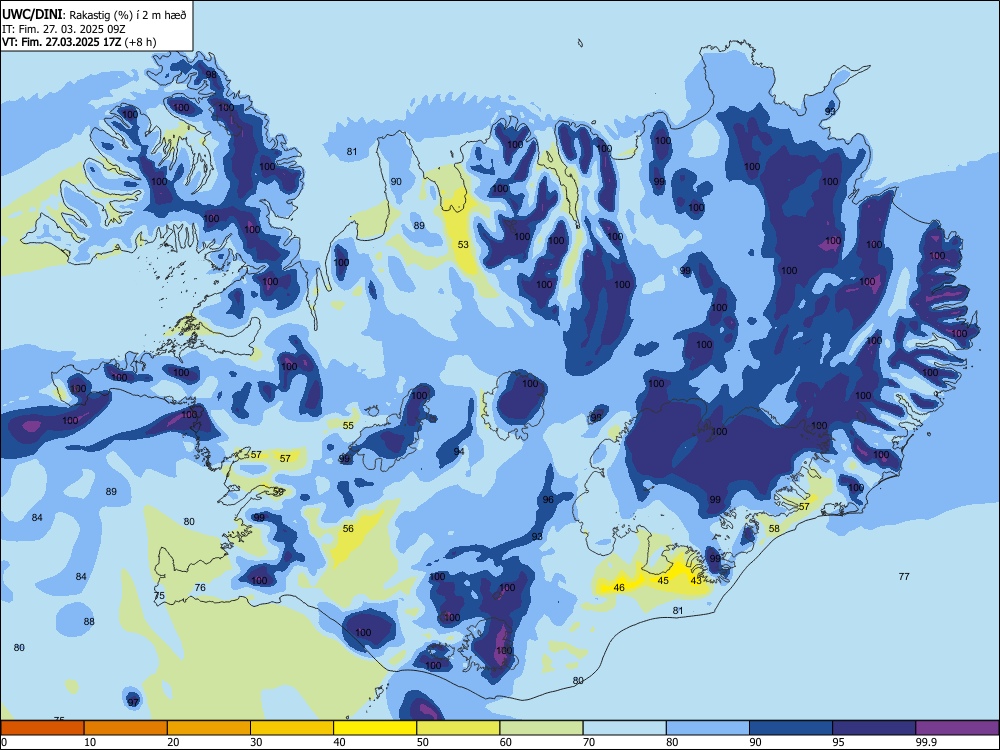Select the 30–40 golden legend swatch
This screenshot has width=1000, height=750.
point(292,728)
